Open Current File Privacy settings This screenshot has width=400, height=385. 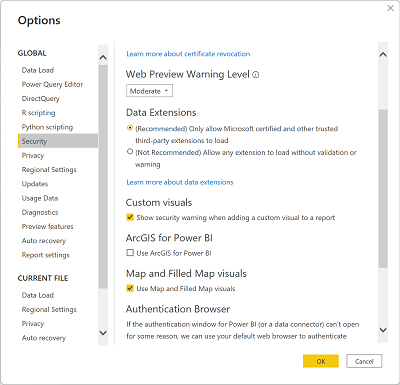coord(33,324)
